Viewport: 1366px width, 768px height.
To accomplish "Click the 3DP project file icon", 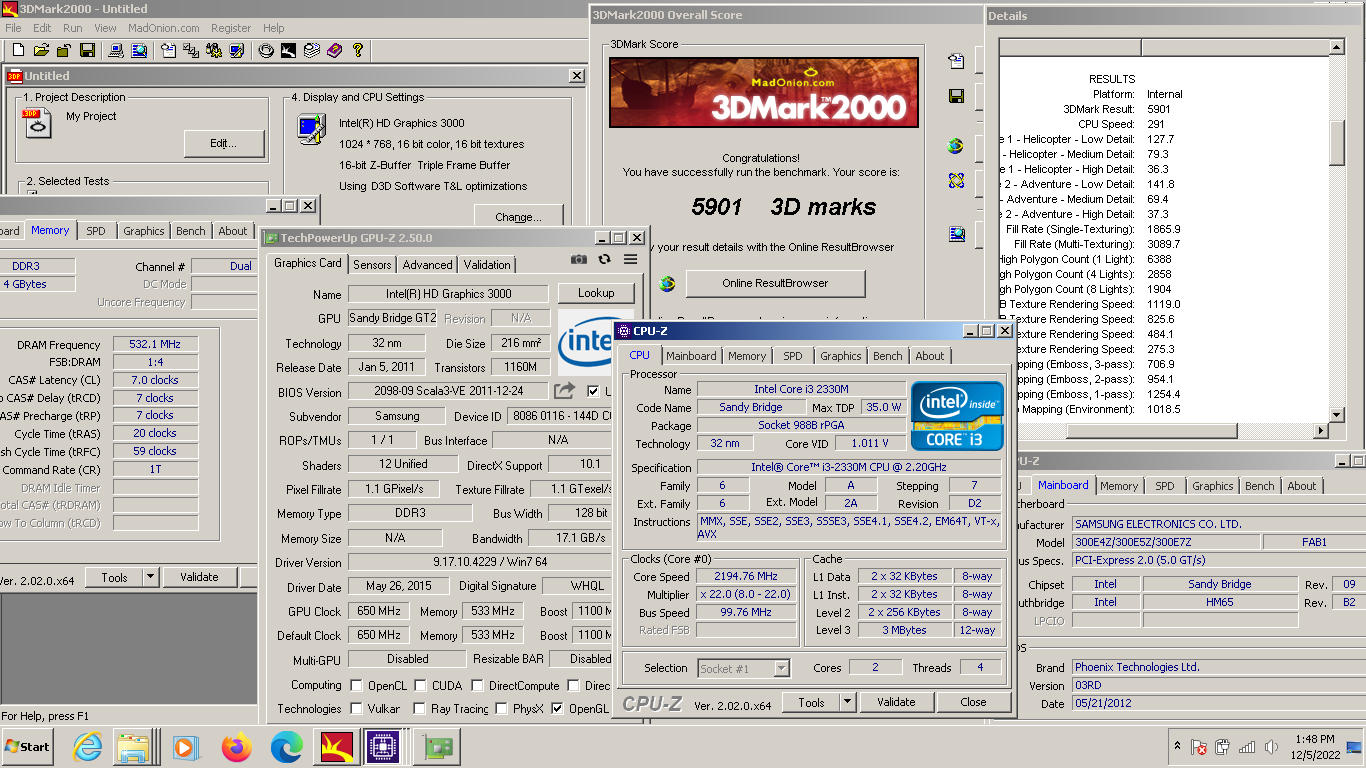I will click(x=37, y=122).
